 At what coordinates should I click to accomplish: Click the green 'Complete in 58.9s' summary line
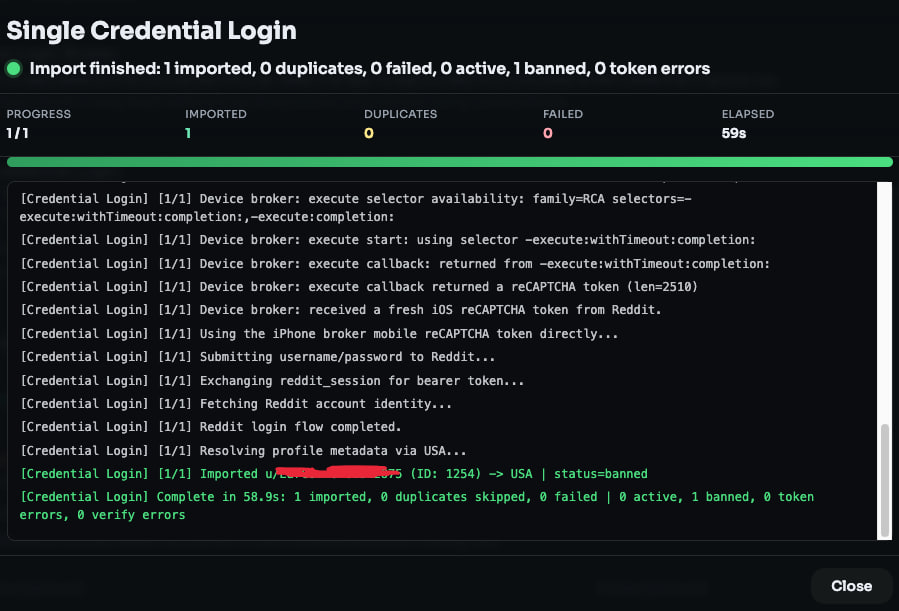point(417,506)
